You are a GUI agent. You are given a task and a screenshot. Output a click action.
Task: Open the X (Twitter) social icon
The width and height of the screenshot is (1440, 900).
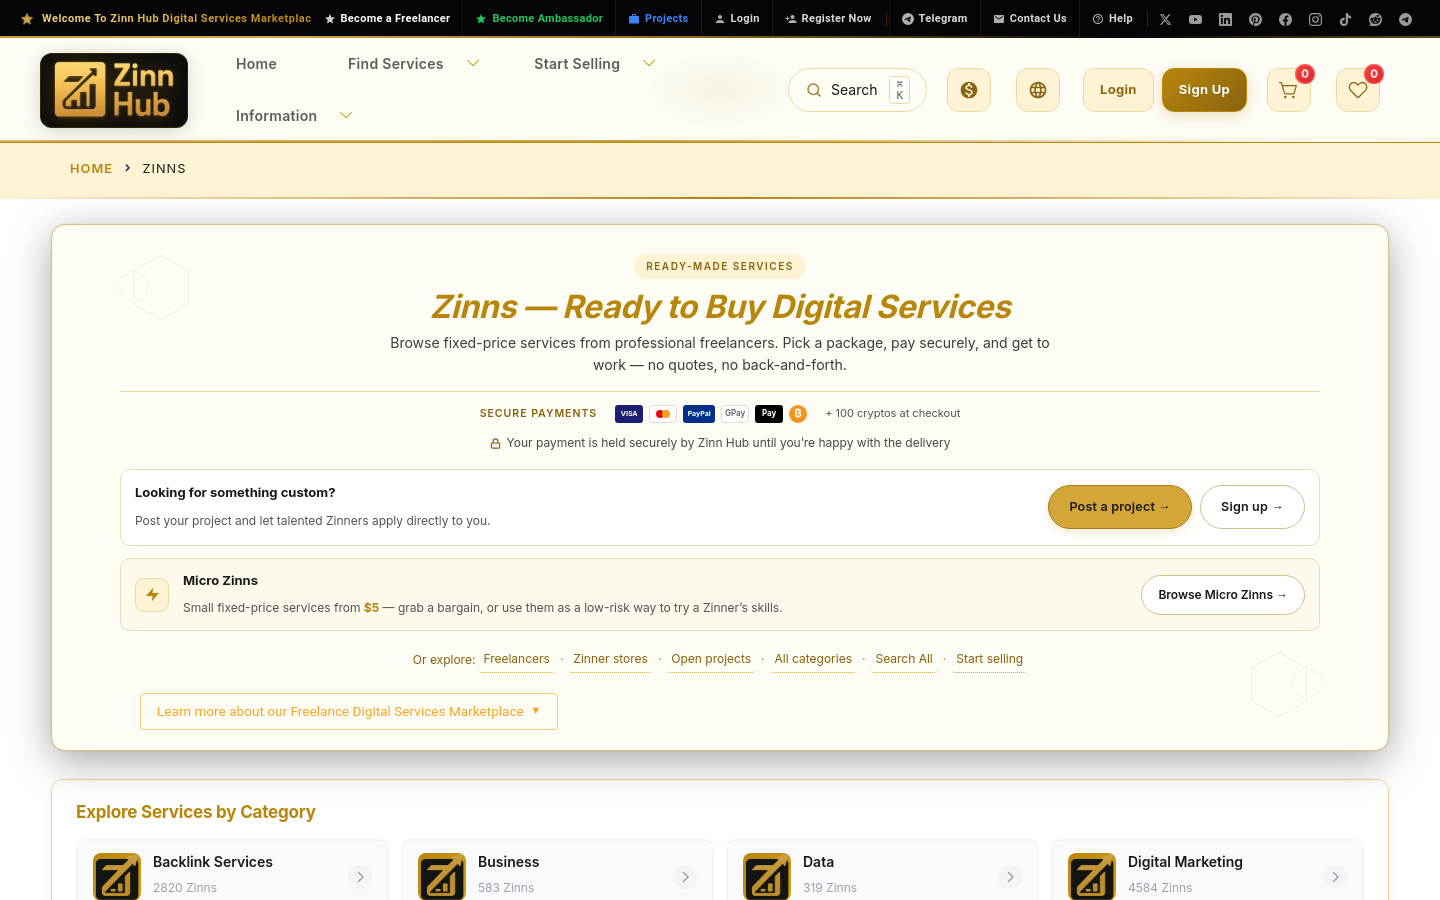coord(1165,19)
